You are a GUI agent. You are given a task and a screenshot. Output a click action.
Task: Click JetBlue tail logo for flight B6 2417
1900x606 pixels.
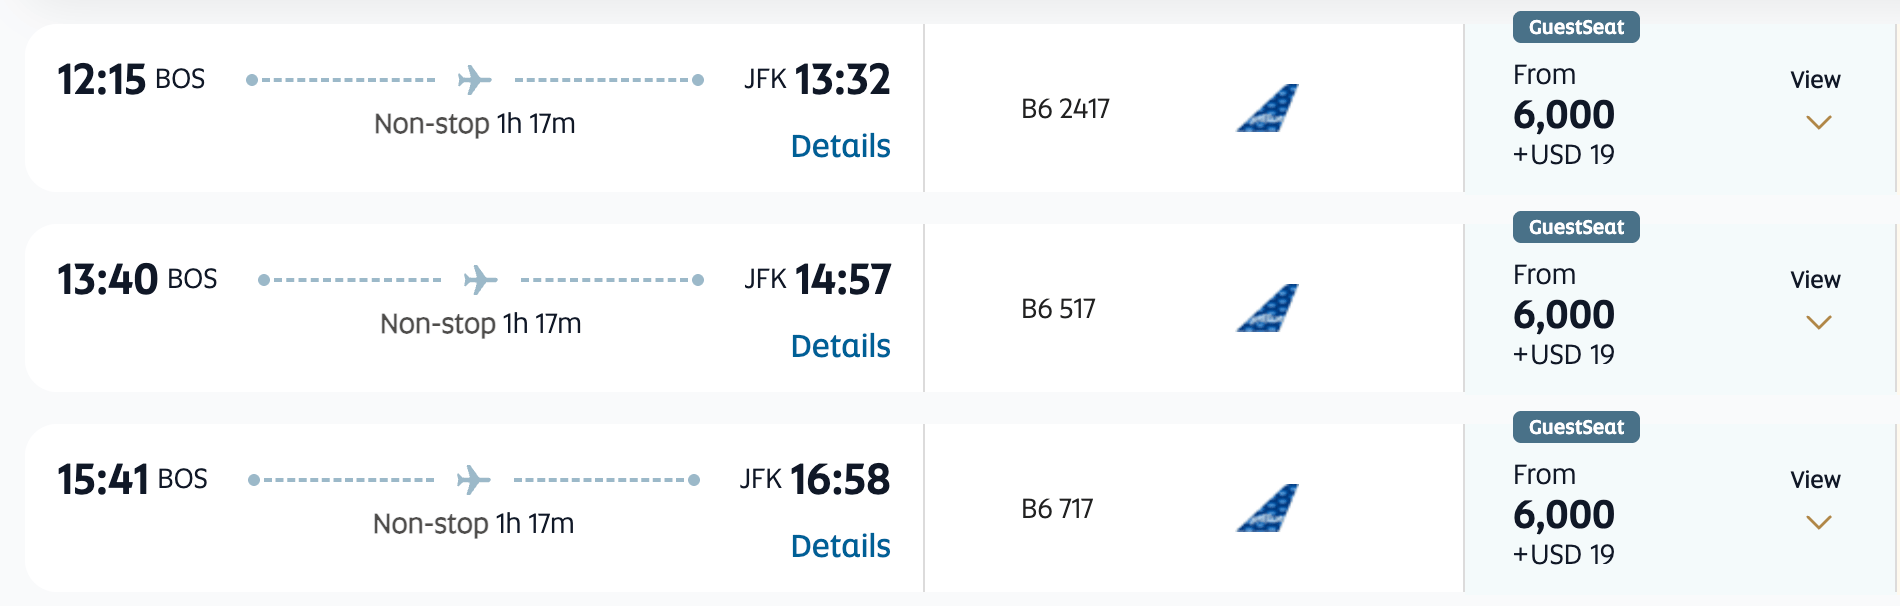1267,108
